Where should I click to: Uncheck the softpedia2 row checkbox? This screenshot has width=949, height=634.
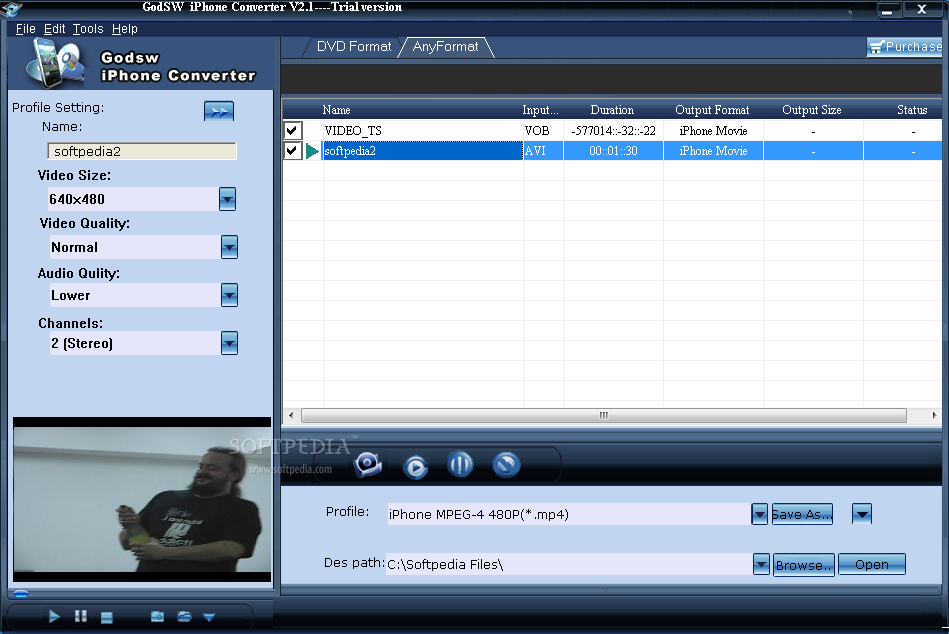click(292, 150)
